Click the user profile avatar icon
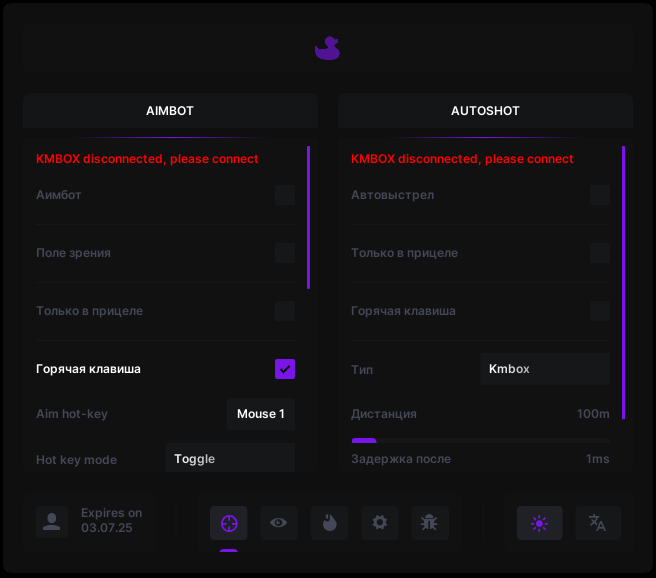This screenshot has width=656, height=578. [51, 521]
